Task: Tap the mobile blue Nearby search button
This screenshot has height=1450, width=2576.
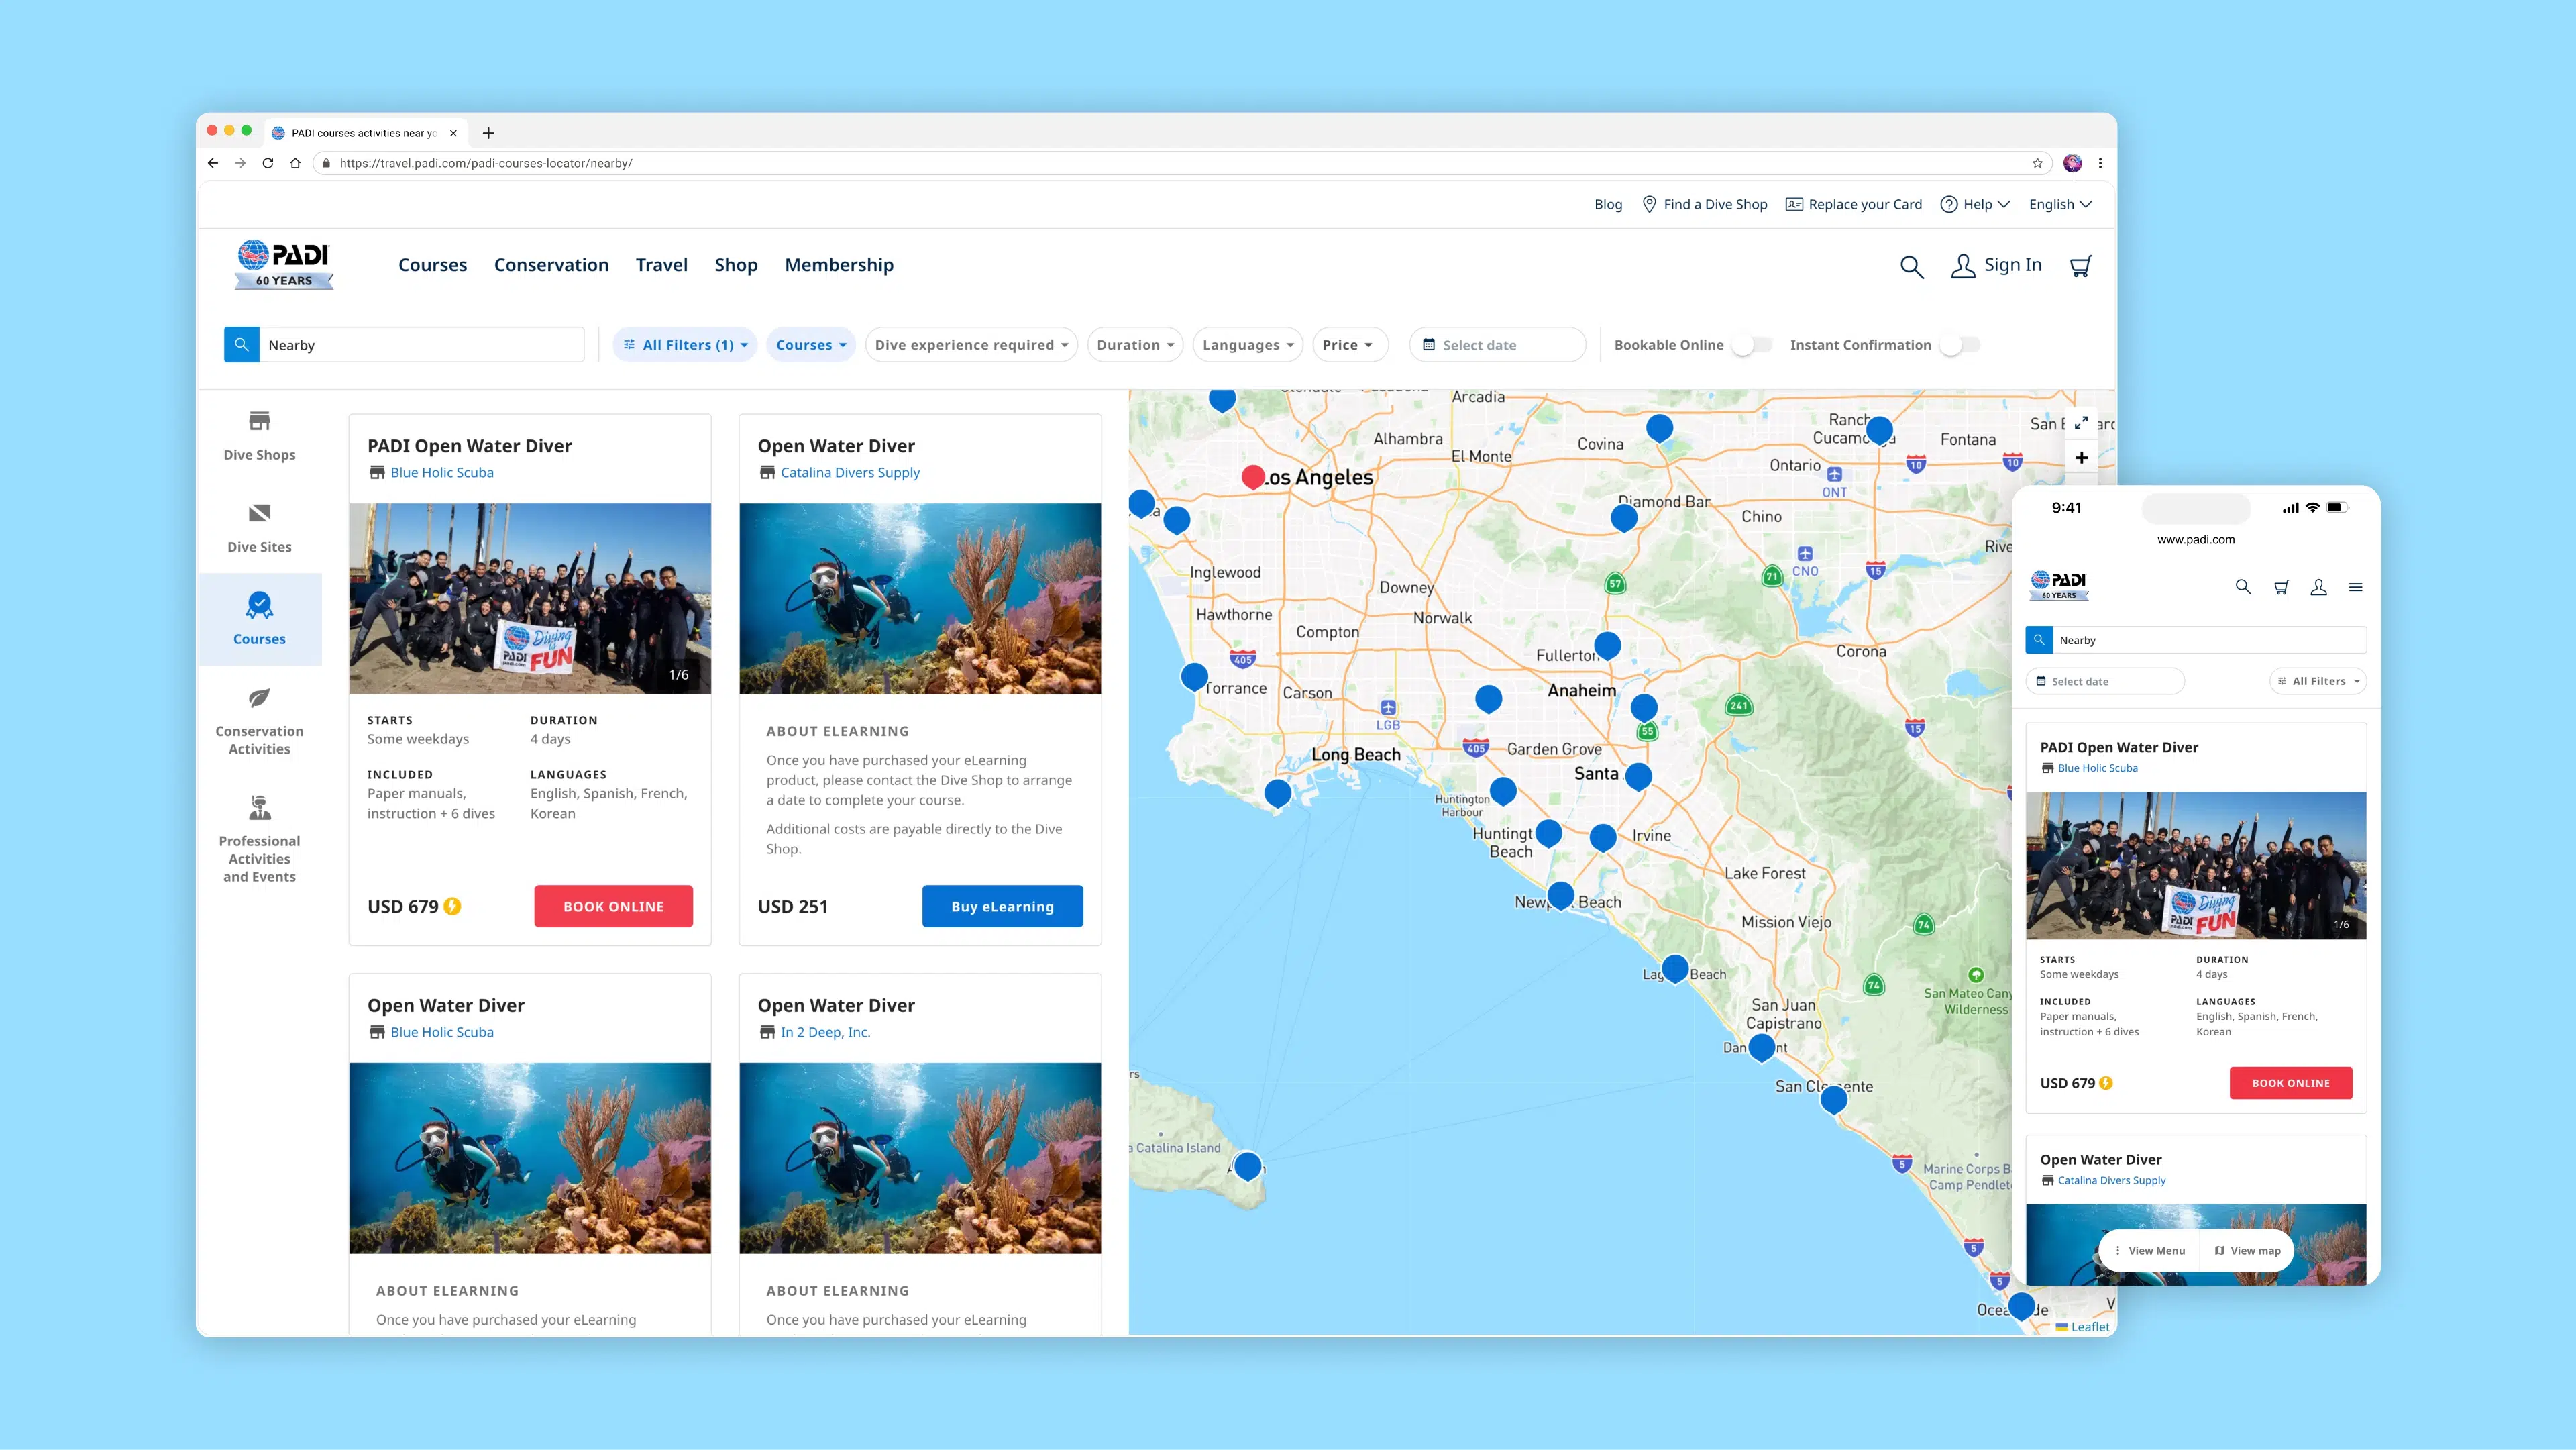Action: (2038, 640)
